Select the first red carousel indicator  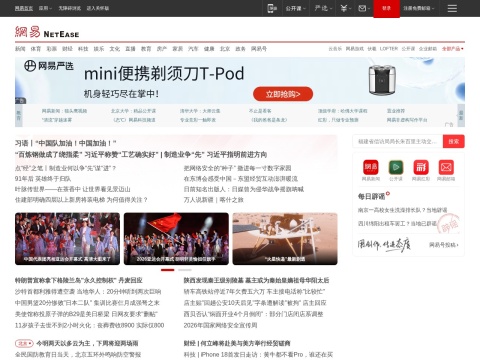[168, 270]
